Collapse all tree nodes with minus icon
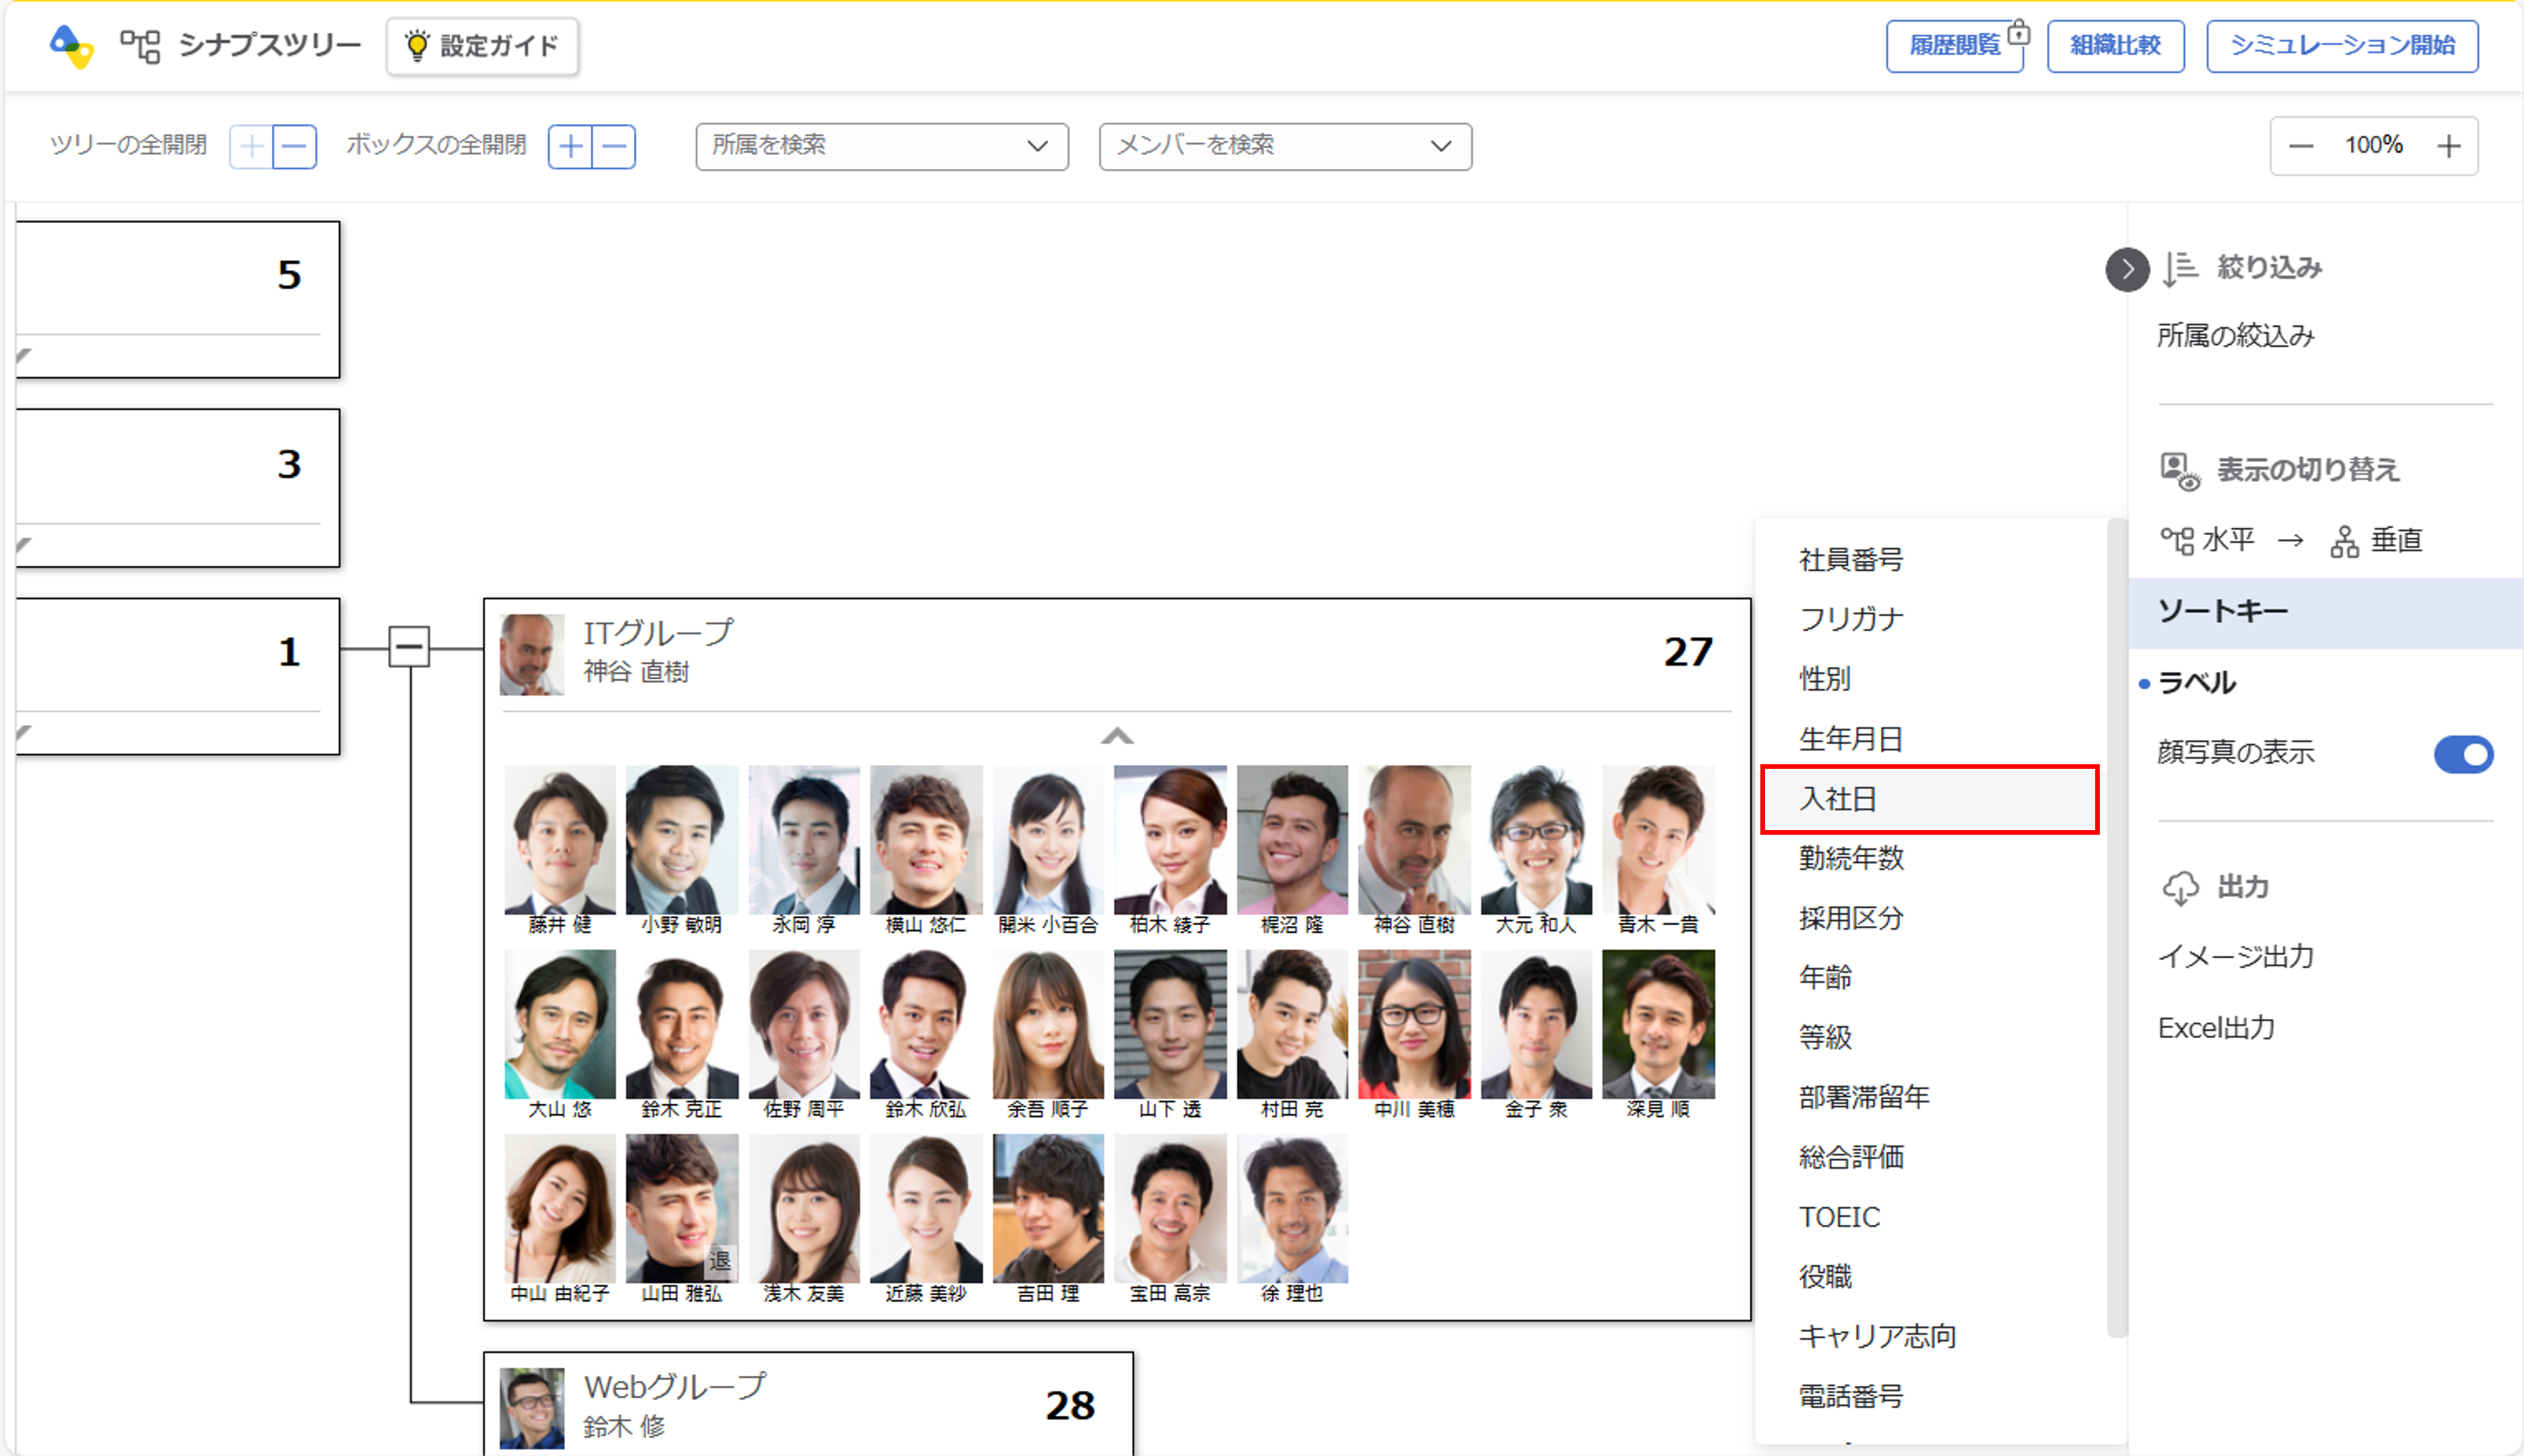This screenshot has height=1456, width=2524. tap(295, 147)
